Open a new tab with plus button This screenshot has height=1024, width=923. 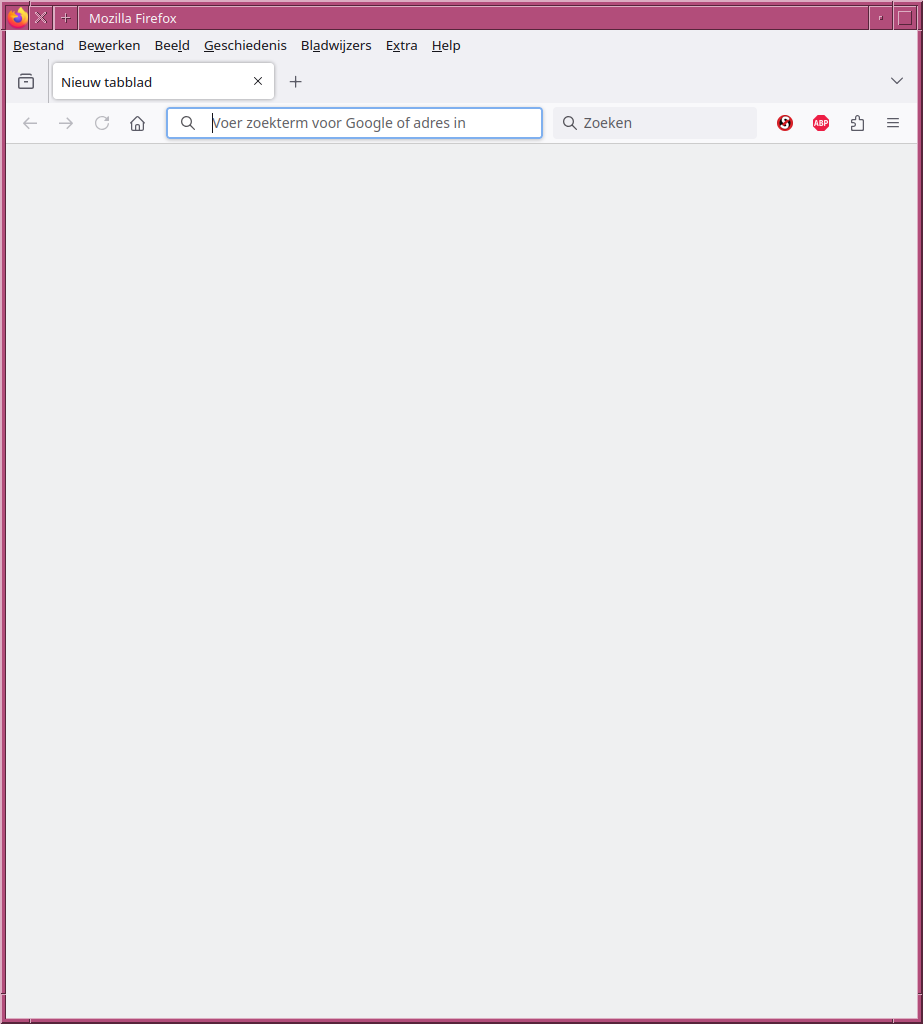point(295,82)
